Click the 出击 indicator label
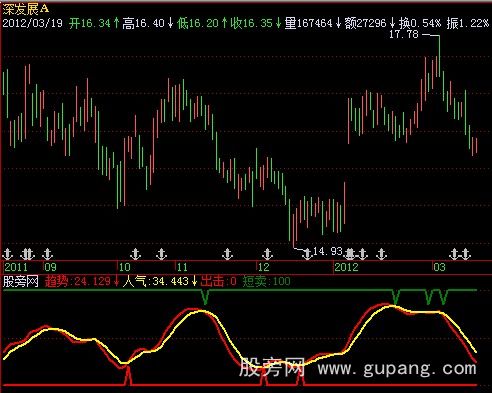The image size is (492, 393). click(x=212, y=282)
